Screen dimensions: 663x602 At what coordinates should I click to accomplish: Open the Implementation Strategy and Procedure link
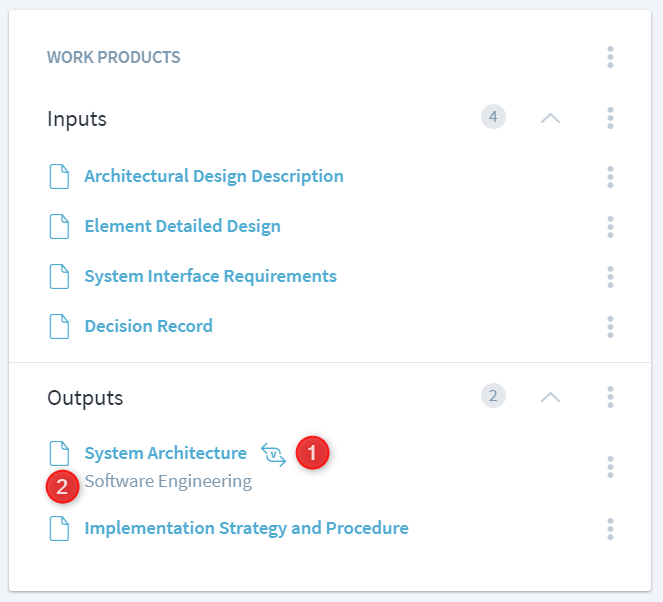246,528
